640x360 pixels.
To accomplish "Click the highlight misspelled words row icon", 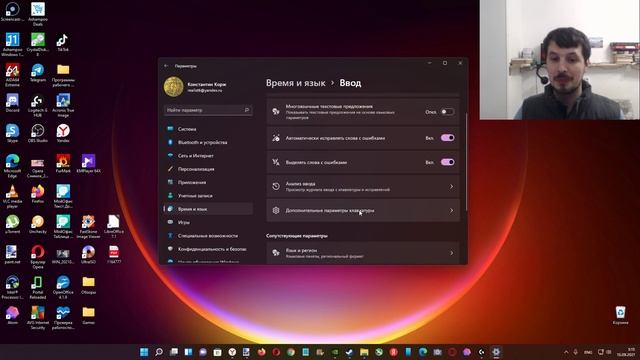I will point(276,162).
